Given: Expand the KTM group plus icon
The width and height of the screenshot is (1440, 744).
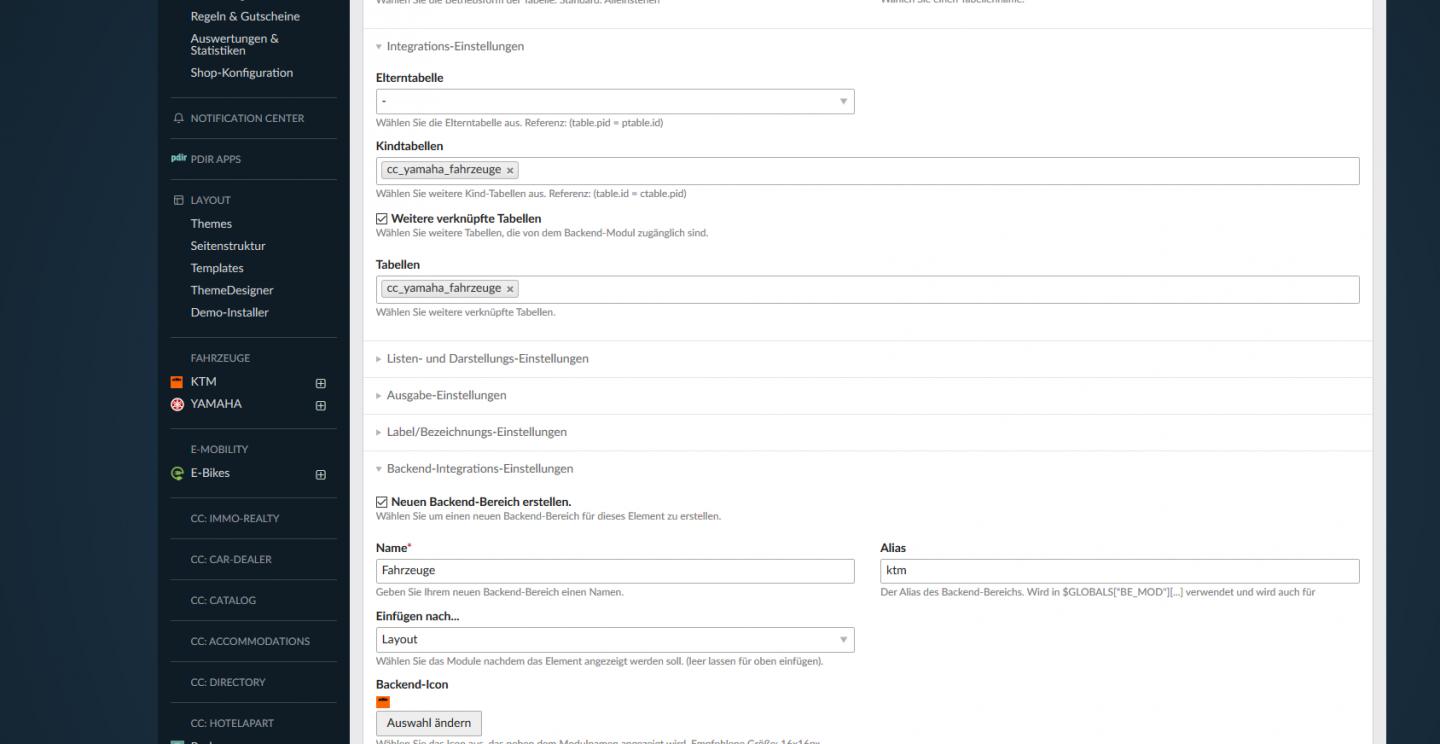Looking at the screenshot, I should click(320, 383).
